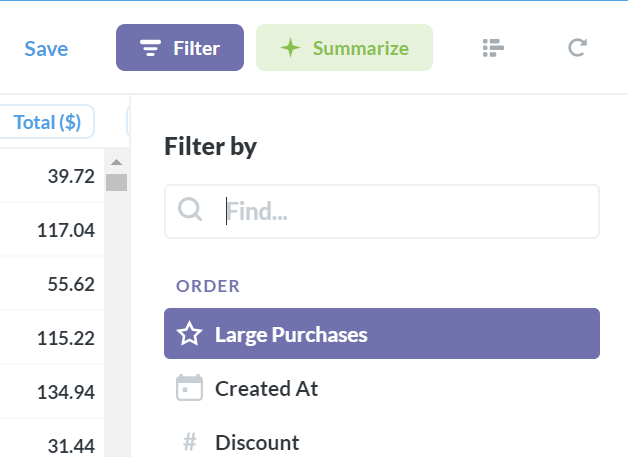Viewport: 628px width, 457px height.
Task: Click the table scrollbar thumb
Action: (x=116, y=182)
